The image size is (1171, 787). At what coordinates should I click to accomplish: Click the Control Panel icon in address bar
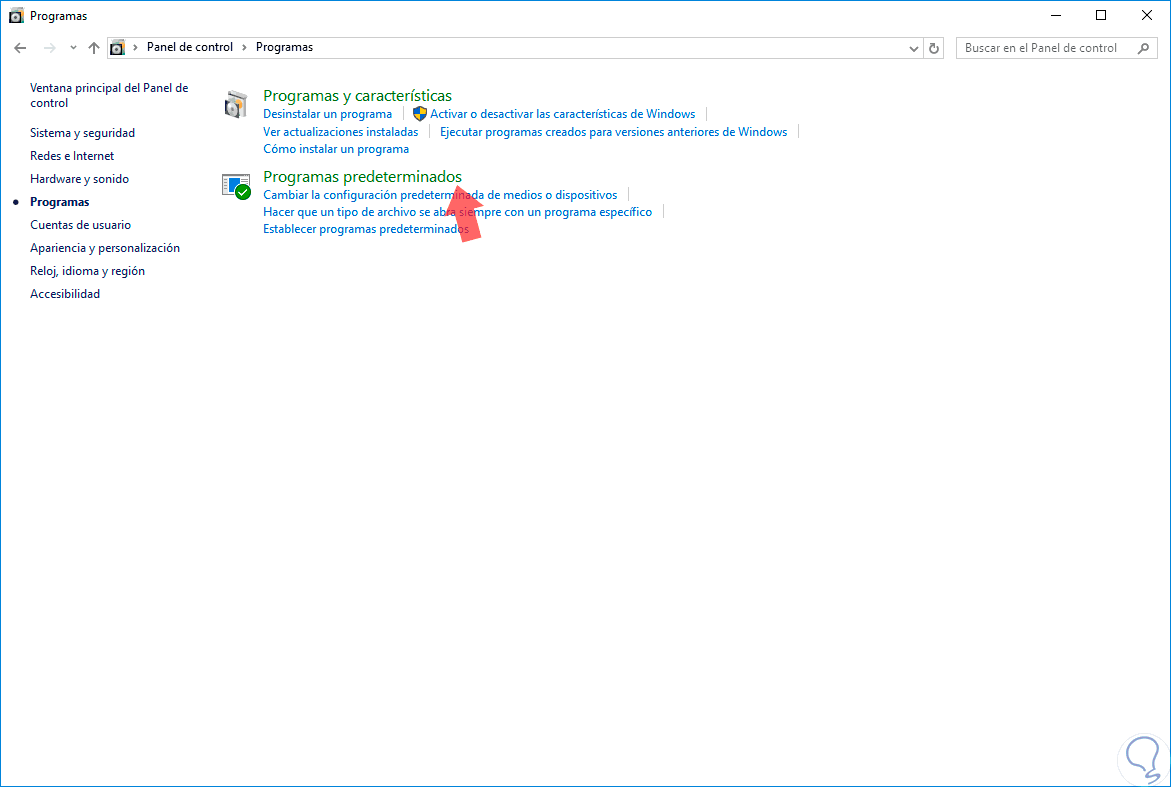[117, 48]
